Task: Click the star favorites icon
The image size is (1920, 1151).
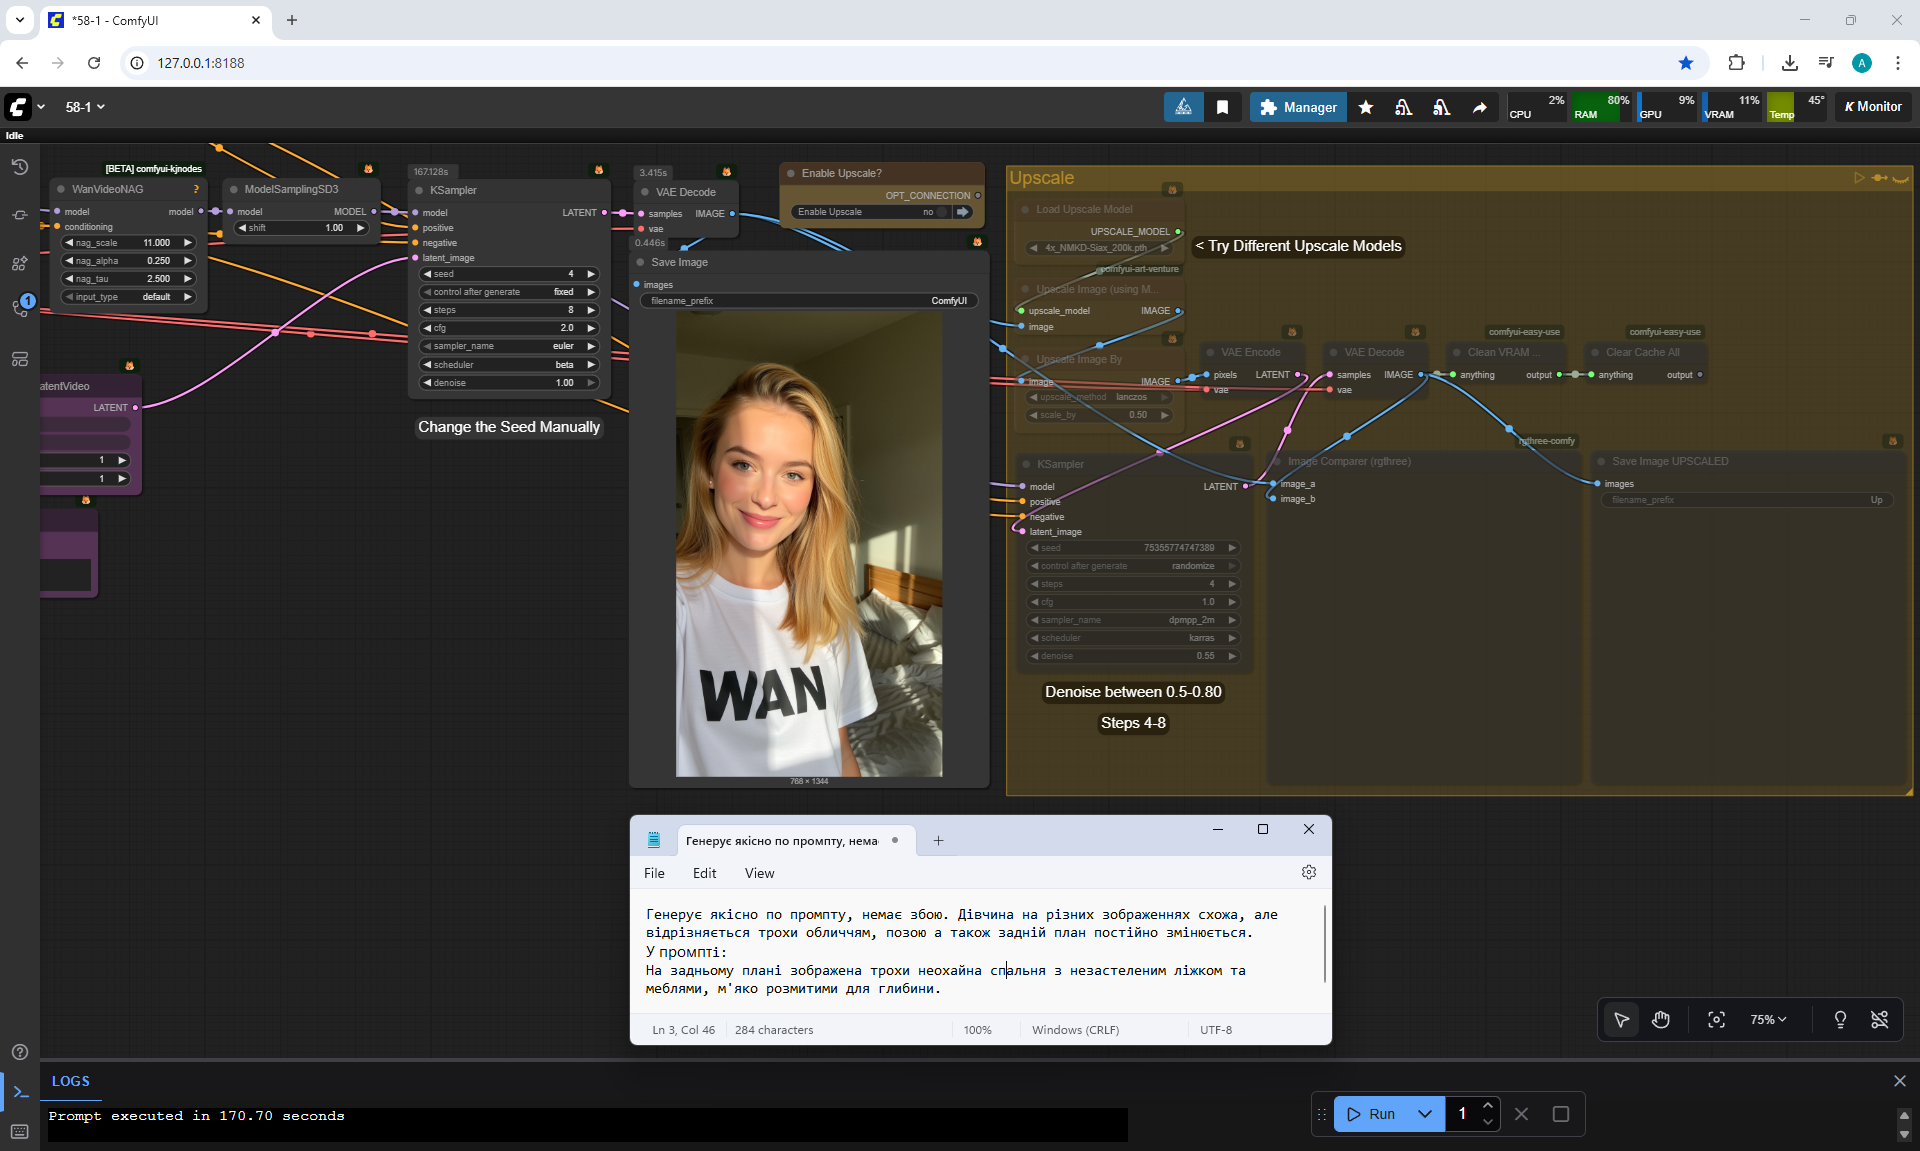Action: (1366, 107)
